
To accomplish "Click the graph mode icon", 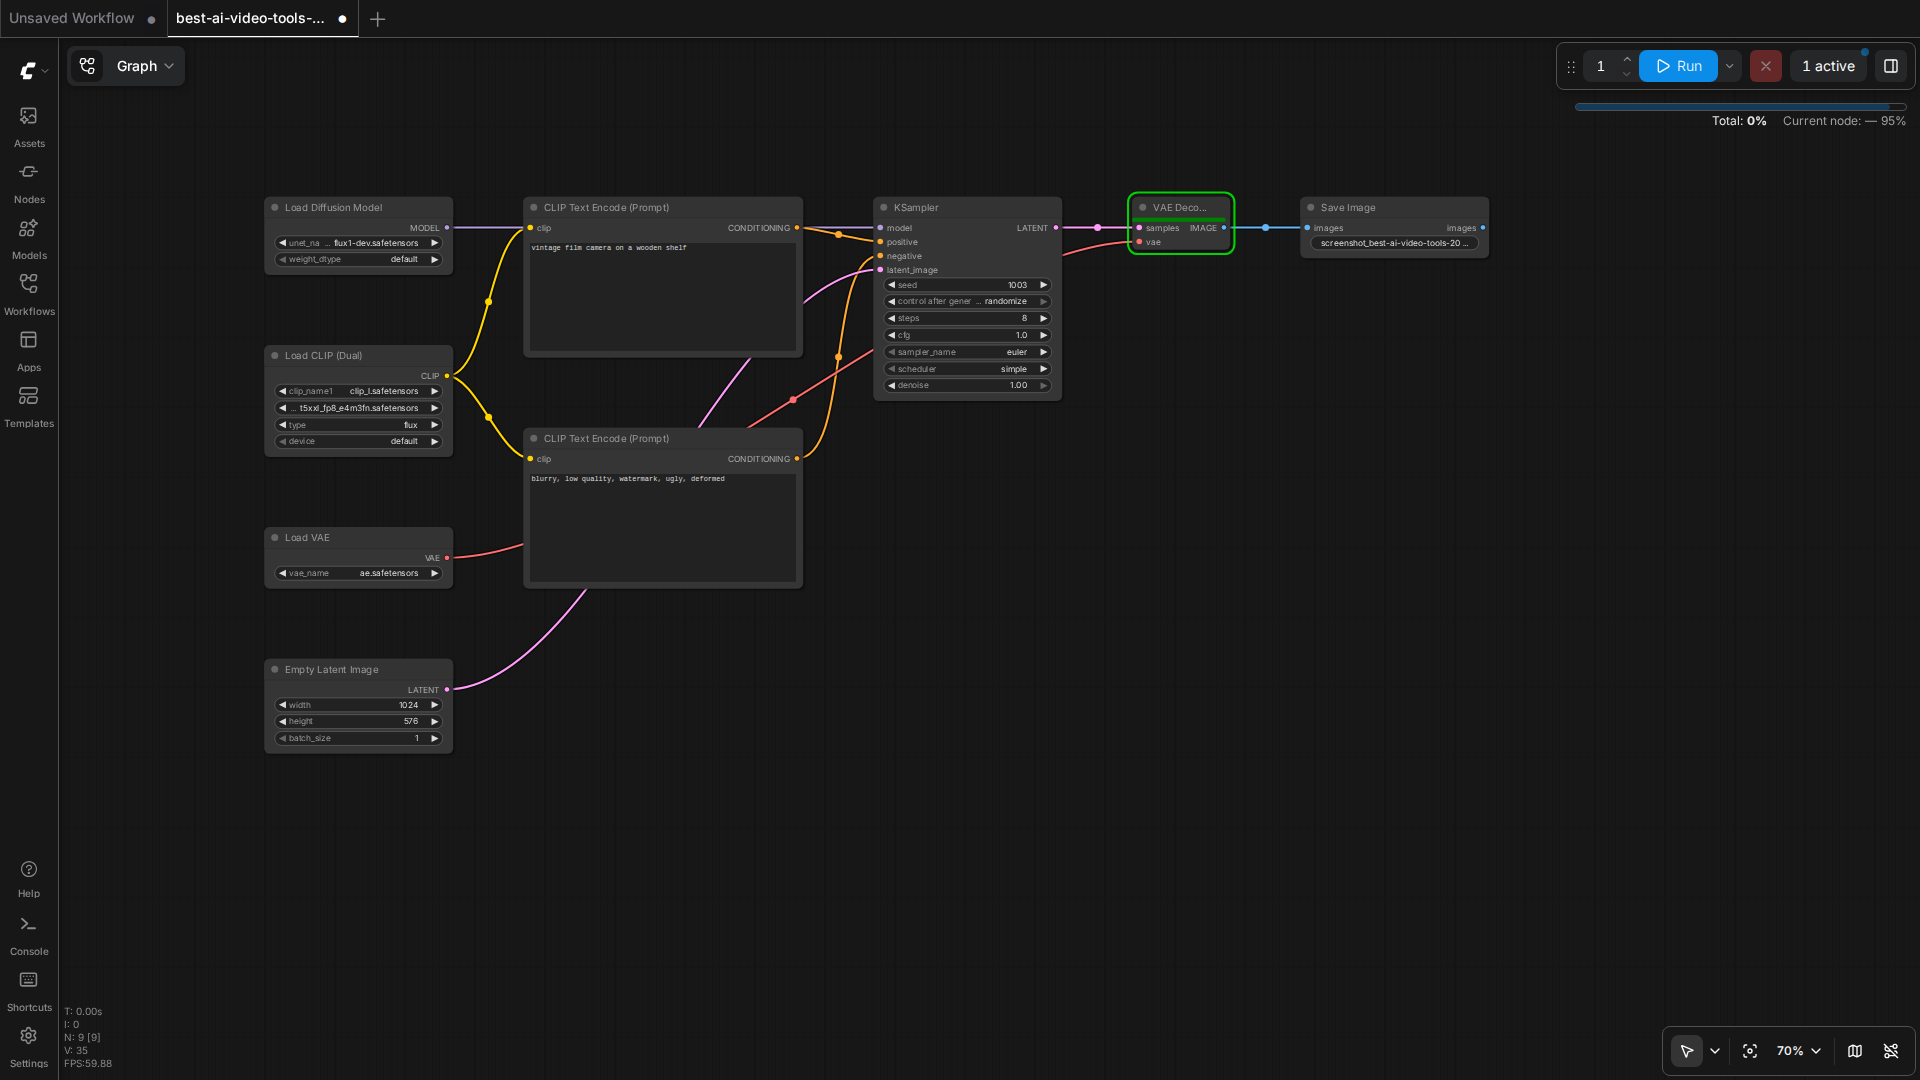I will (87, 66).
